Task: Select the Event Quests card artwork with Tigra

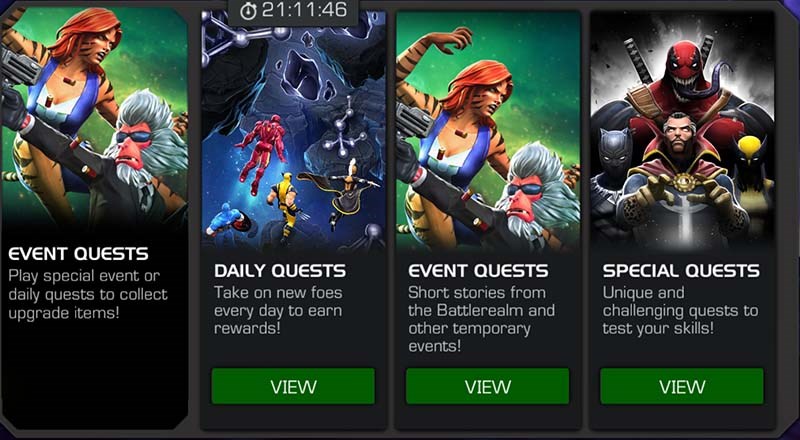Action: pos(488,131)
